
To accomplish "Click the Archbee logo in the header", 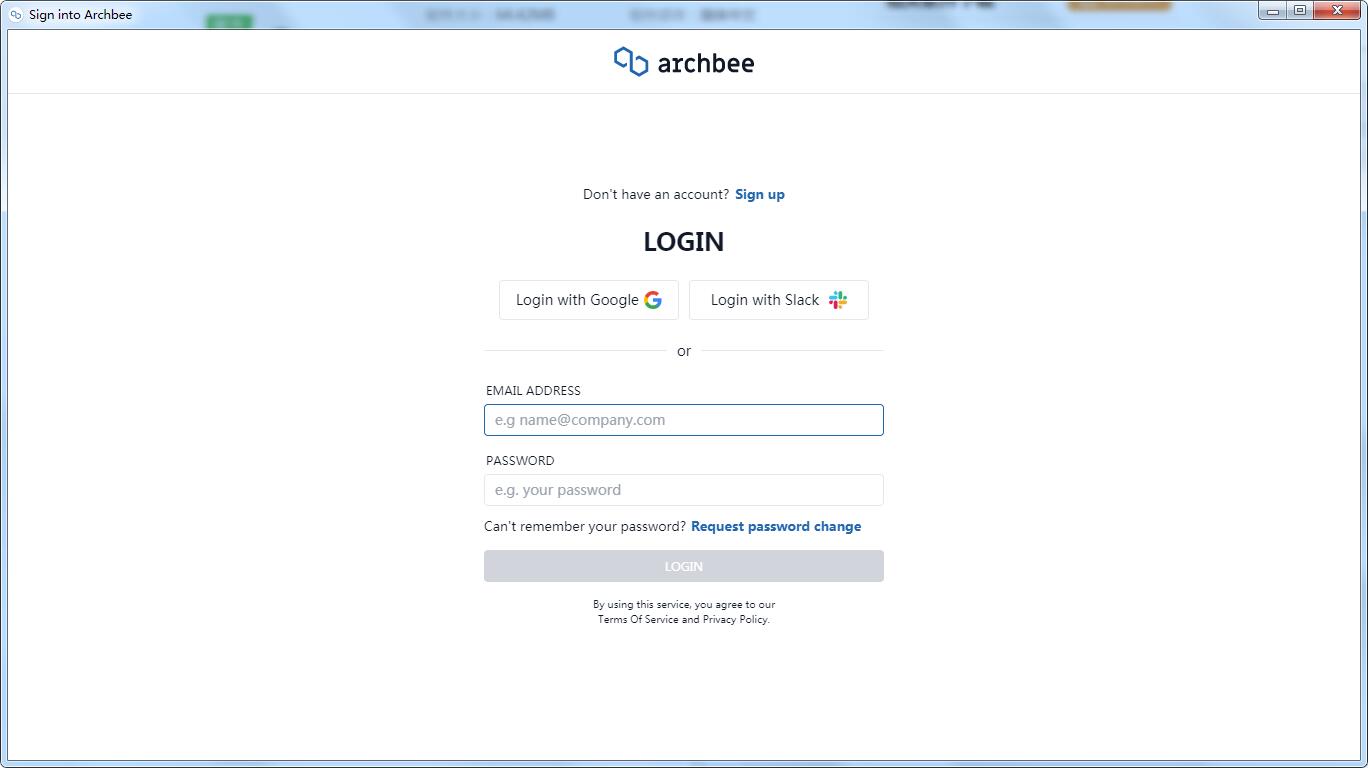I will tap(684, 62).
